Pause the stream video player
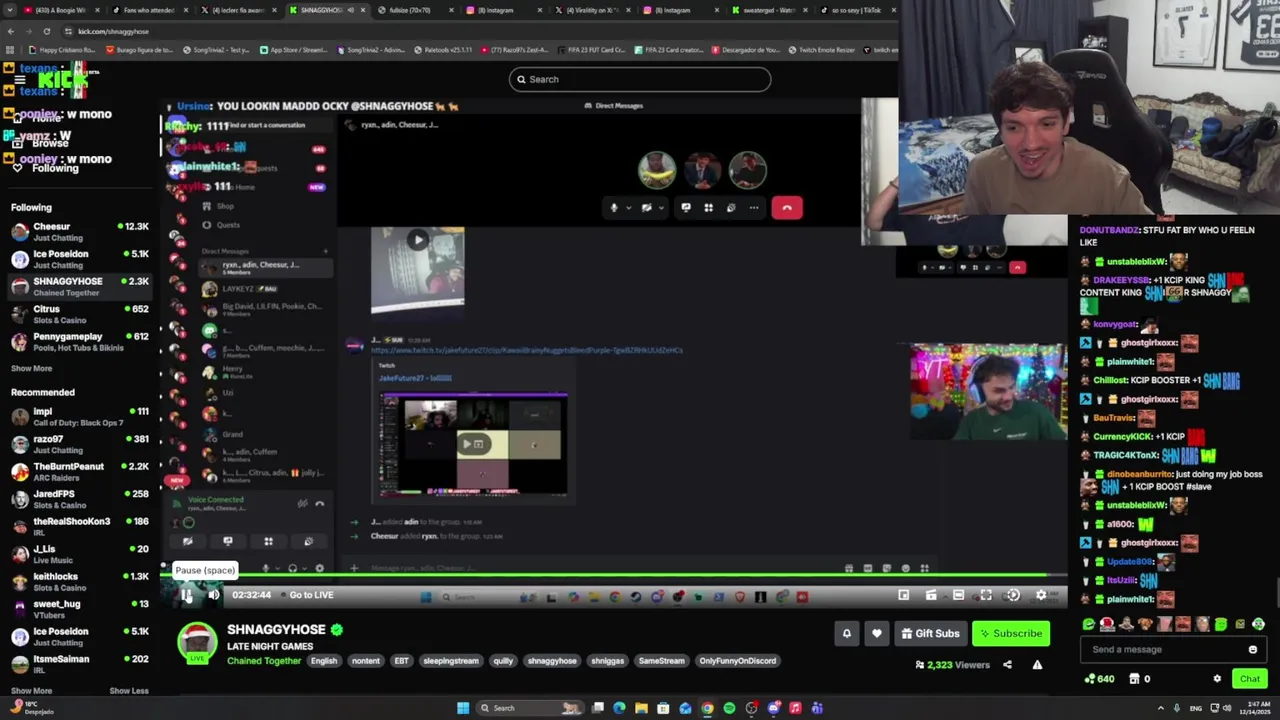1280x720 pixels. (x=187, y=595)
